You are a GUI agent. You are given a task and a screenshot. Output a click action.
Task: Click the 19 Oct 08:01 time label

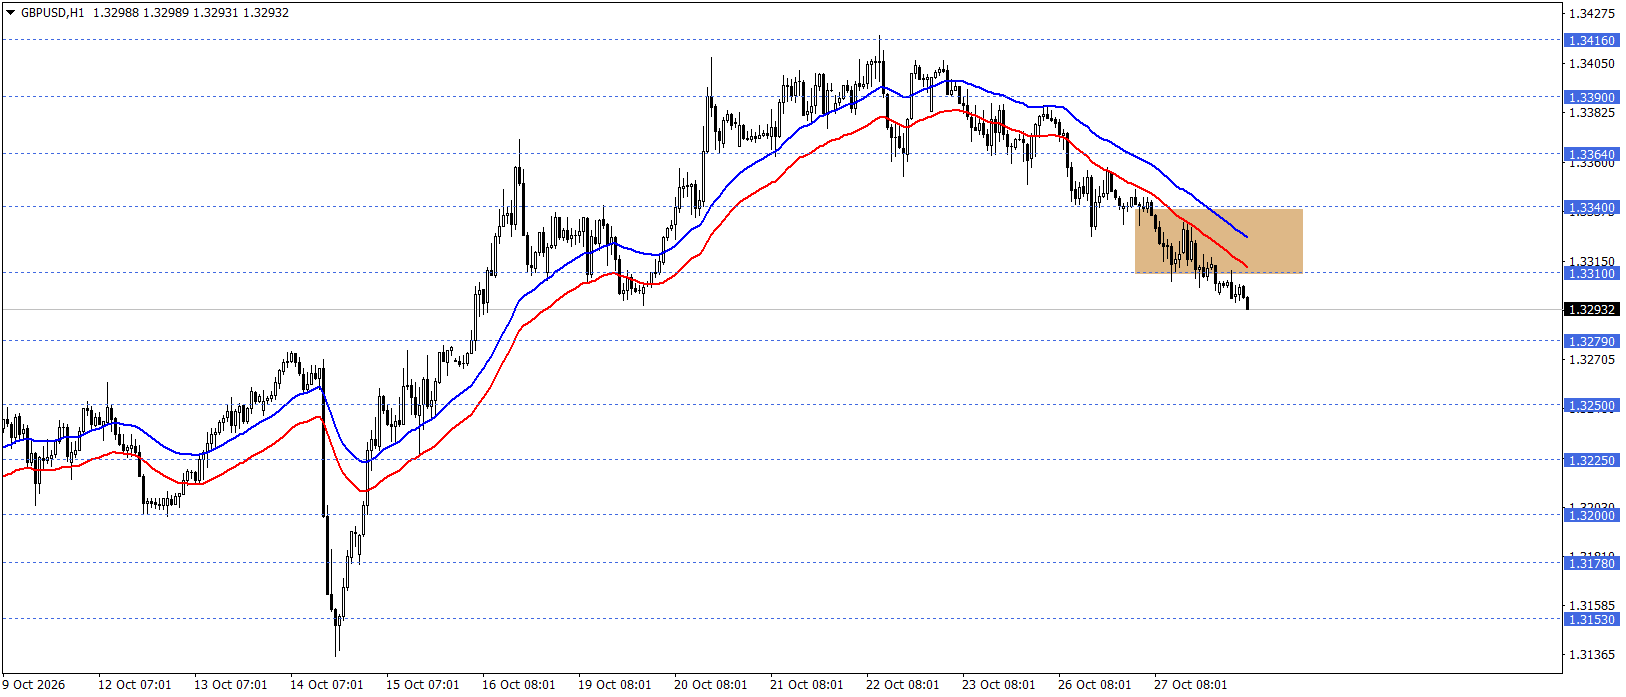point(615,685)
